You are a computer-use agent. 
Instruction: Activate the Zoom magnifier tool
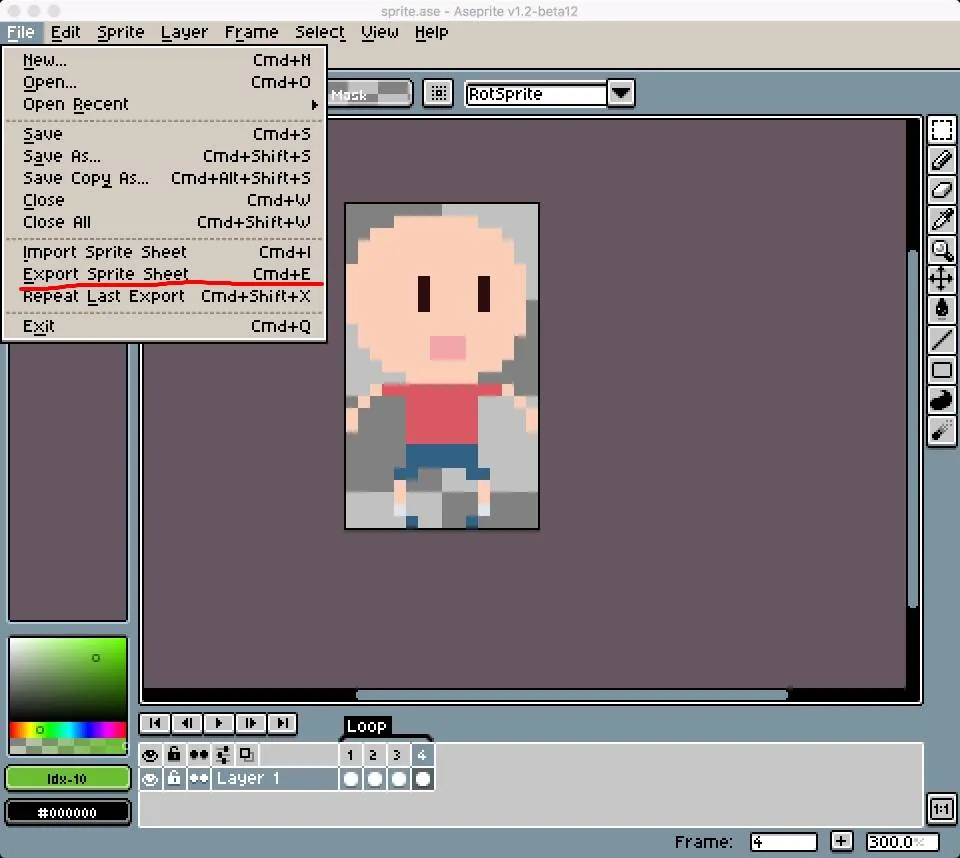click(942, 249)
